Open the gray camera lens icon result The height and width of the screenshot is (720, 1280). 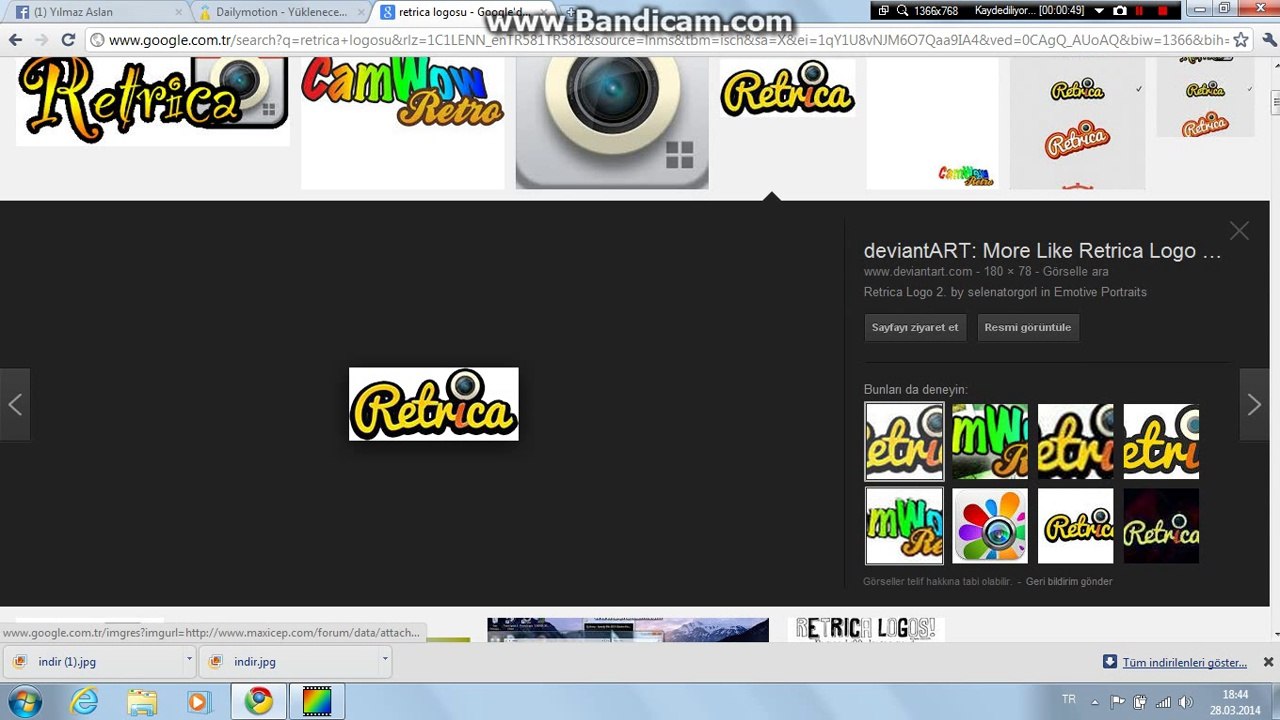tap(612, 122)
